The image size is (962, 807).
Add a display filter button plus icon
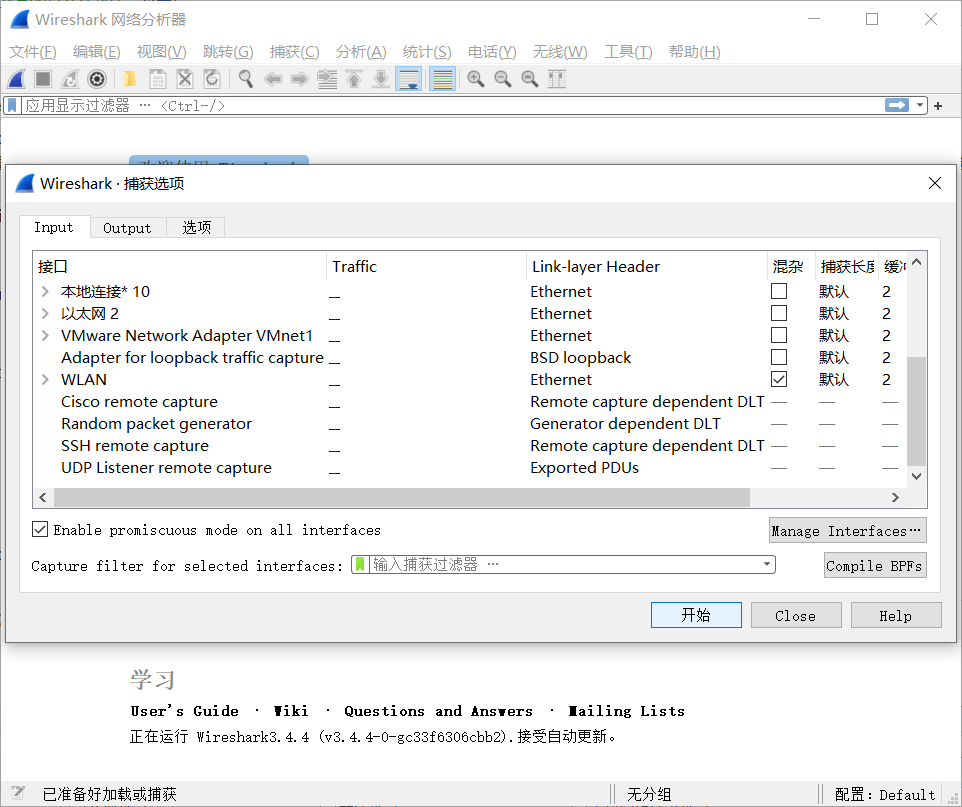click(938, 106)
